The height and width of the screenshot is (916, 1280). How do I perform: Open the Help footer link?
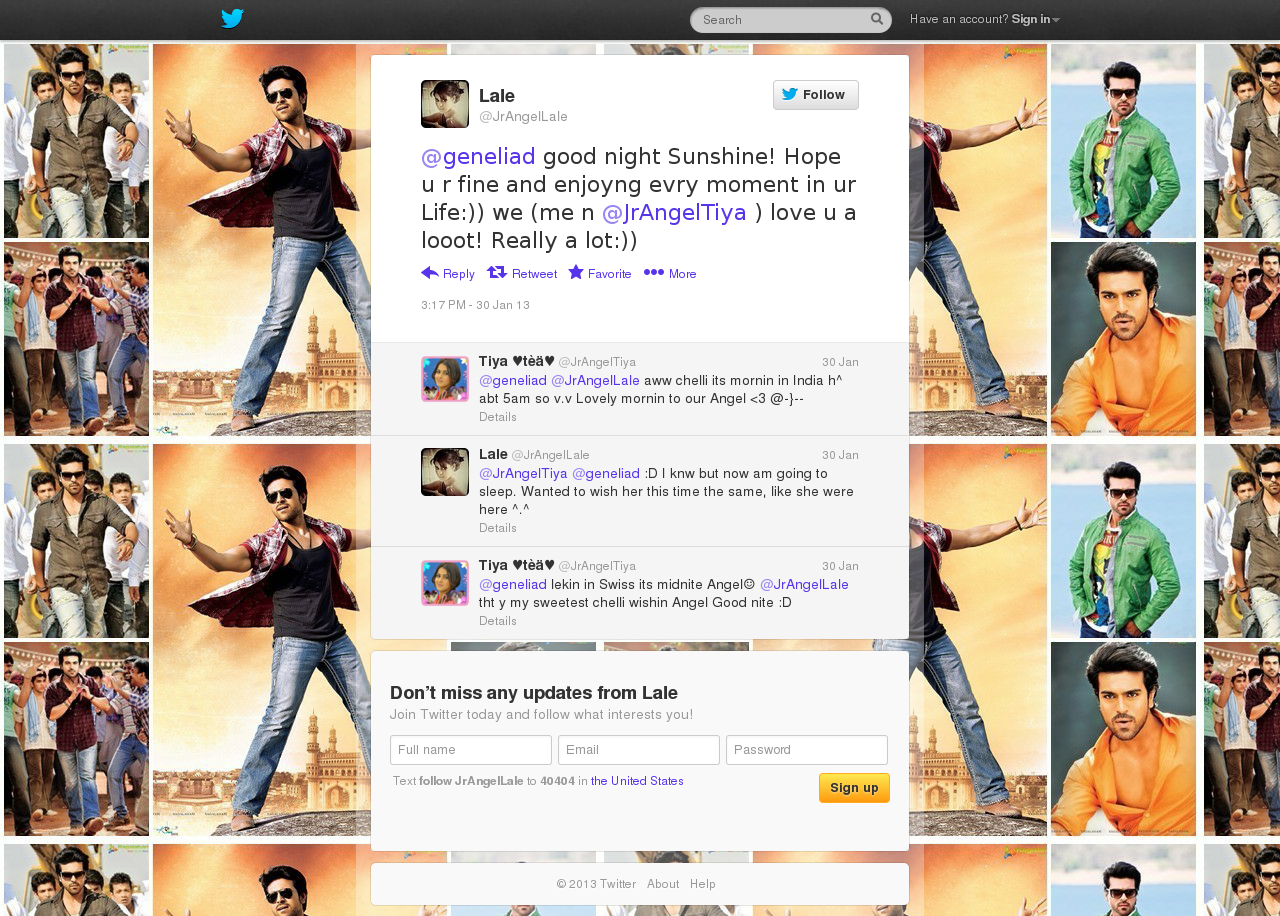pyautogui.click(x=703, y=884)
